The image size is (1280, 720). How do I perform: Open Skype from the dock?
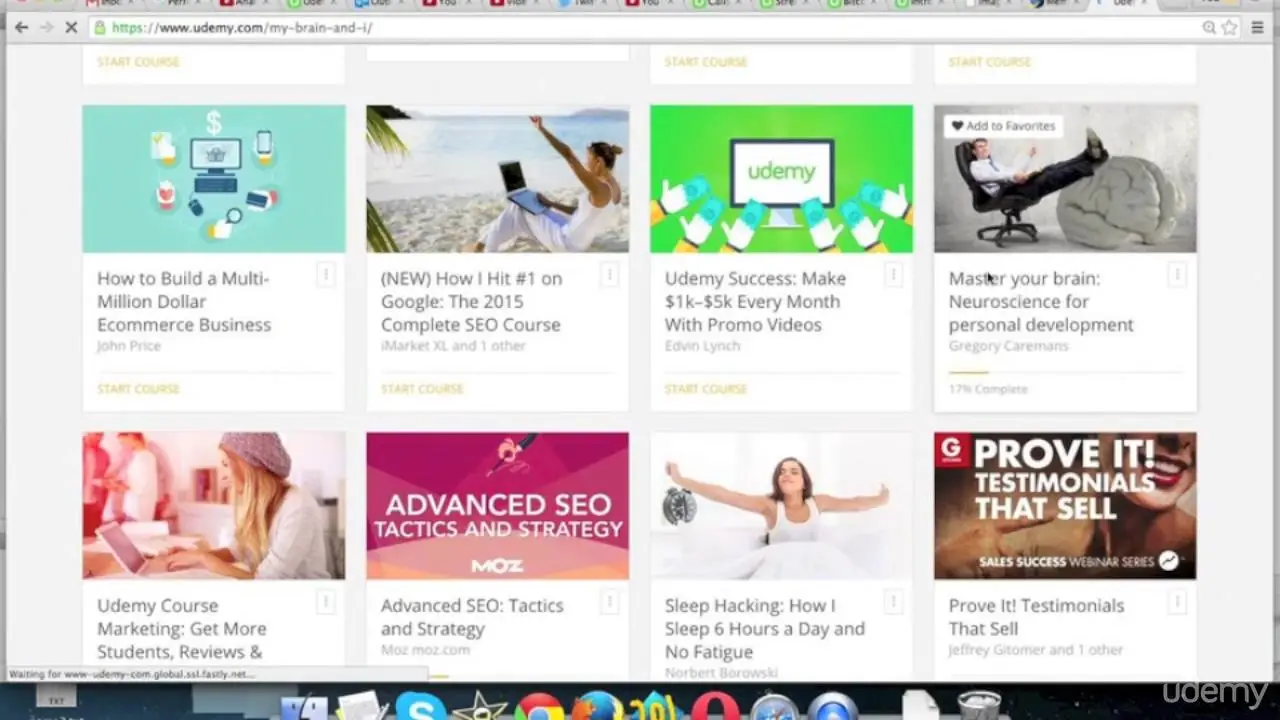click(421, 706)
